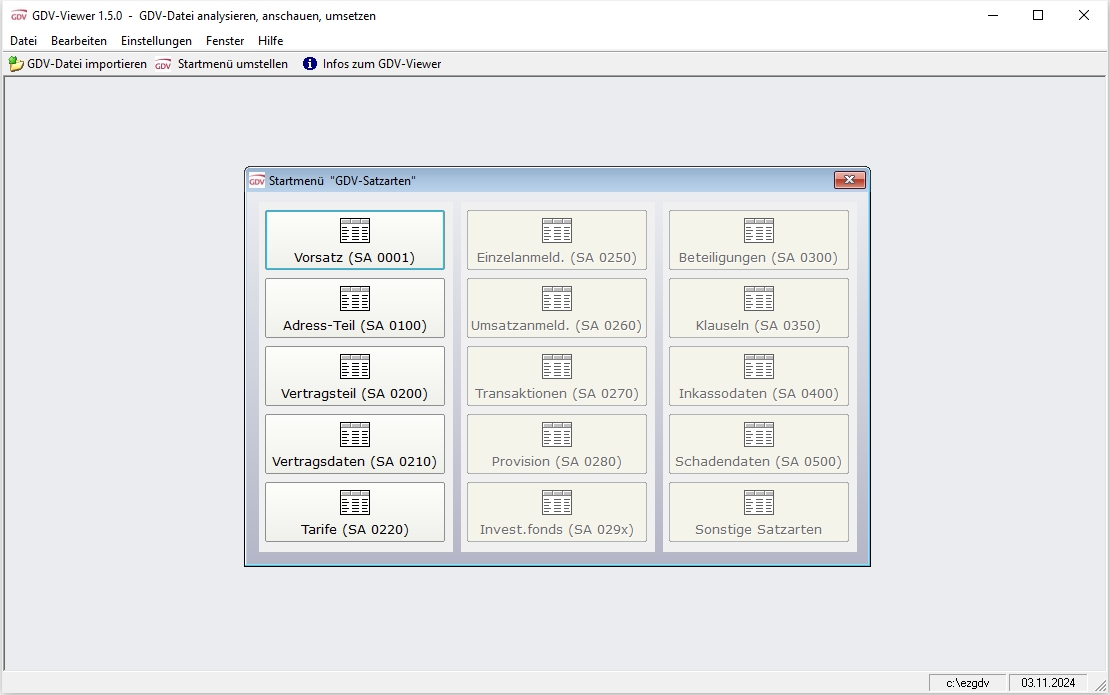
Task: Open Vertragsdaten (SA 0210) view
Action: [355, 444]
